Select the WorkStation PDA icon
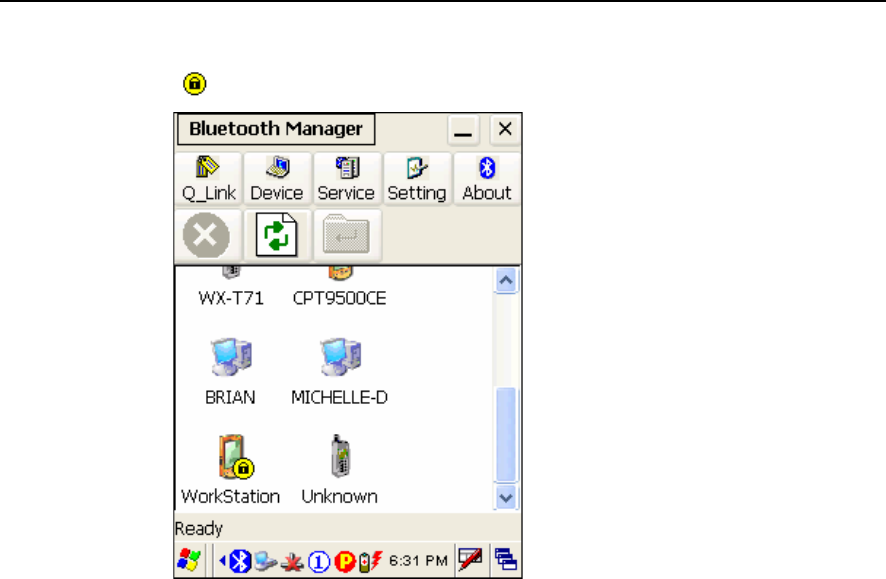 236,456
